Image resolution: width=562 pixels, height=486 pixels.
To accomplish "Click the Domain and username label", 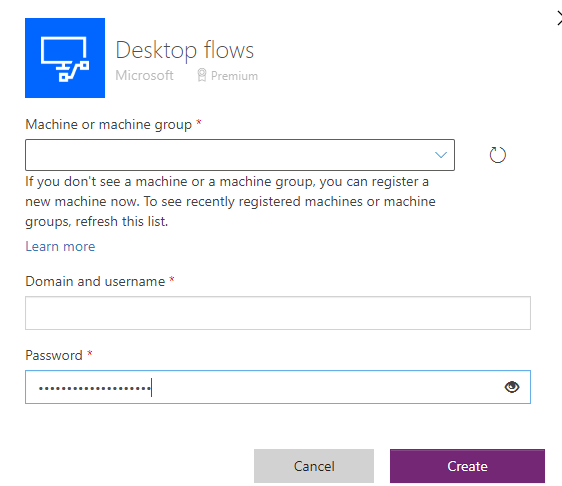I will [95, 281].
